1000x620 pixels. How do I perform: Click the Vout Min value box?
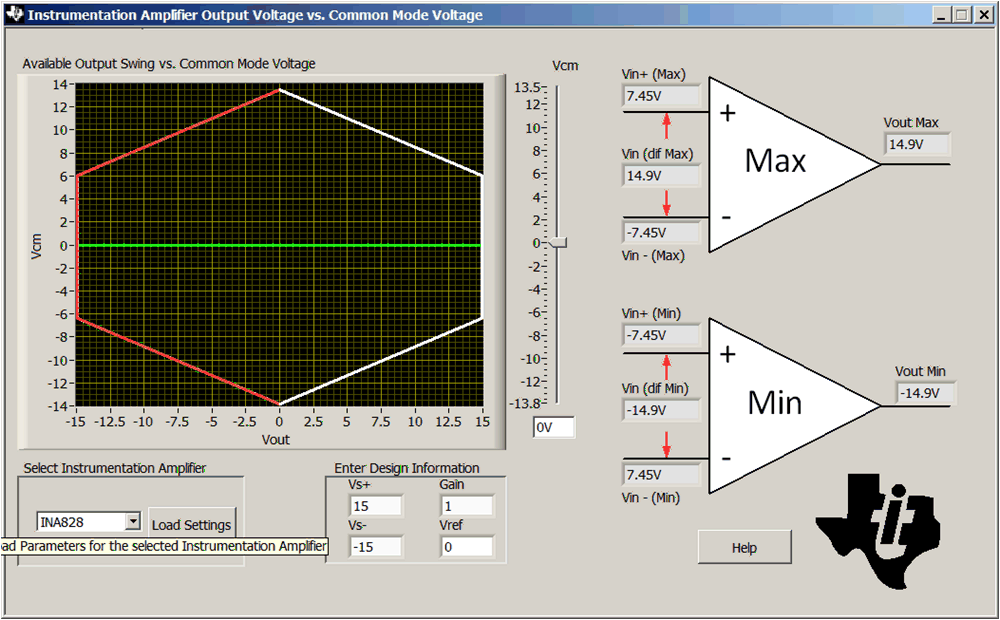tap(924, 393)
